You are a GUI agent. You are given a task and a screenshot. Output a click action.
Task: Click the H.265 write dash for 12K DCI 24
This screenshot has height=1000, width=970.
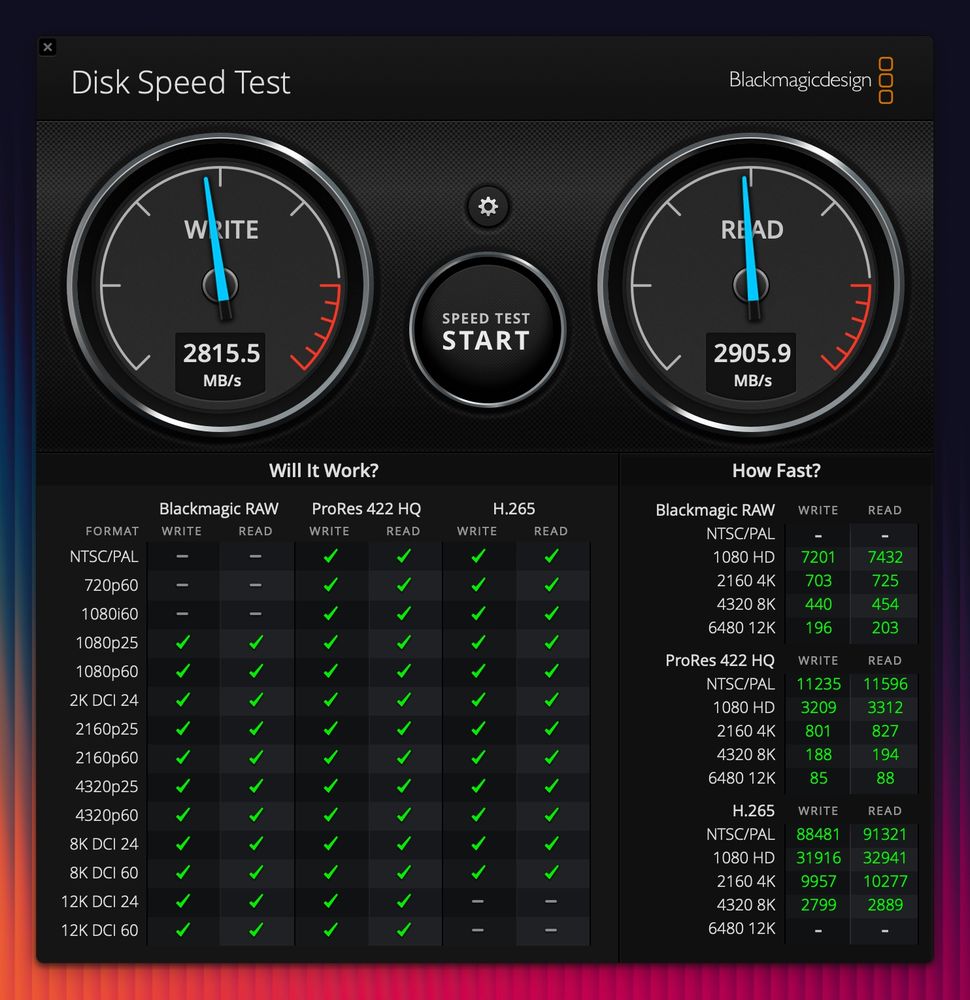coord(478,901)
